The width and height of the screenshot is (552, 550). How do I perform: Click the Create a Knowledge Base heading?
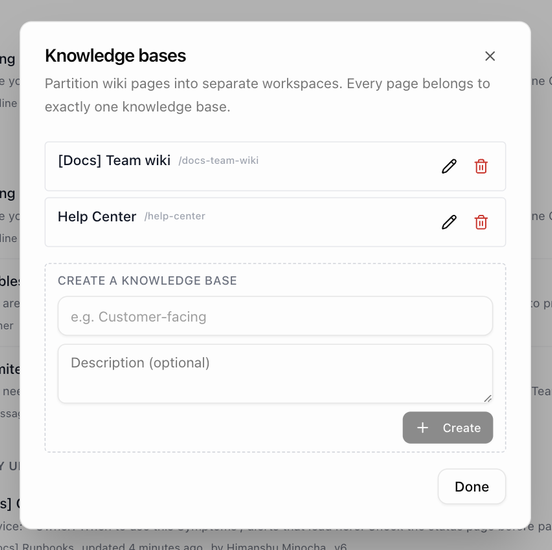[x=147, y=281]
